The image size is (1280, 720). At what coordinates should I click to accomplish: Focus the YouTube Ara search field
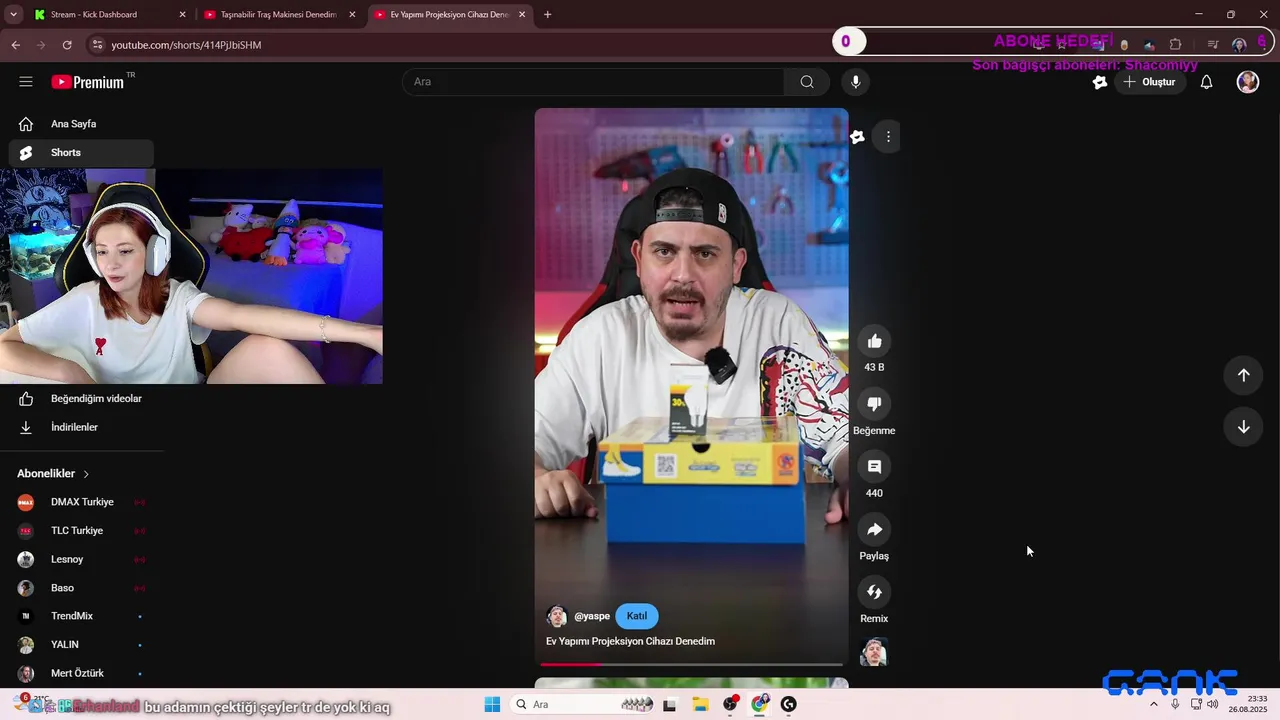(593, 82)
